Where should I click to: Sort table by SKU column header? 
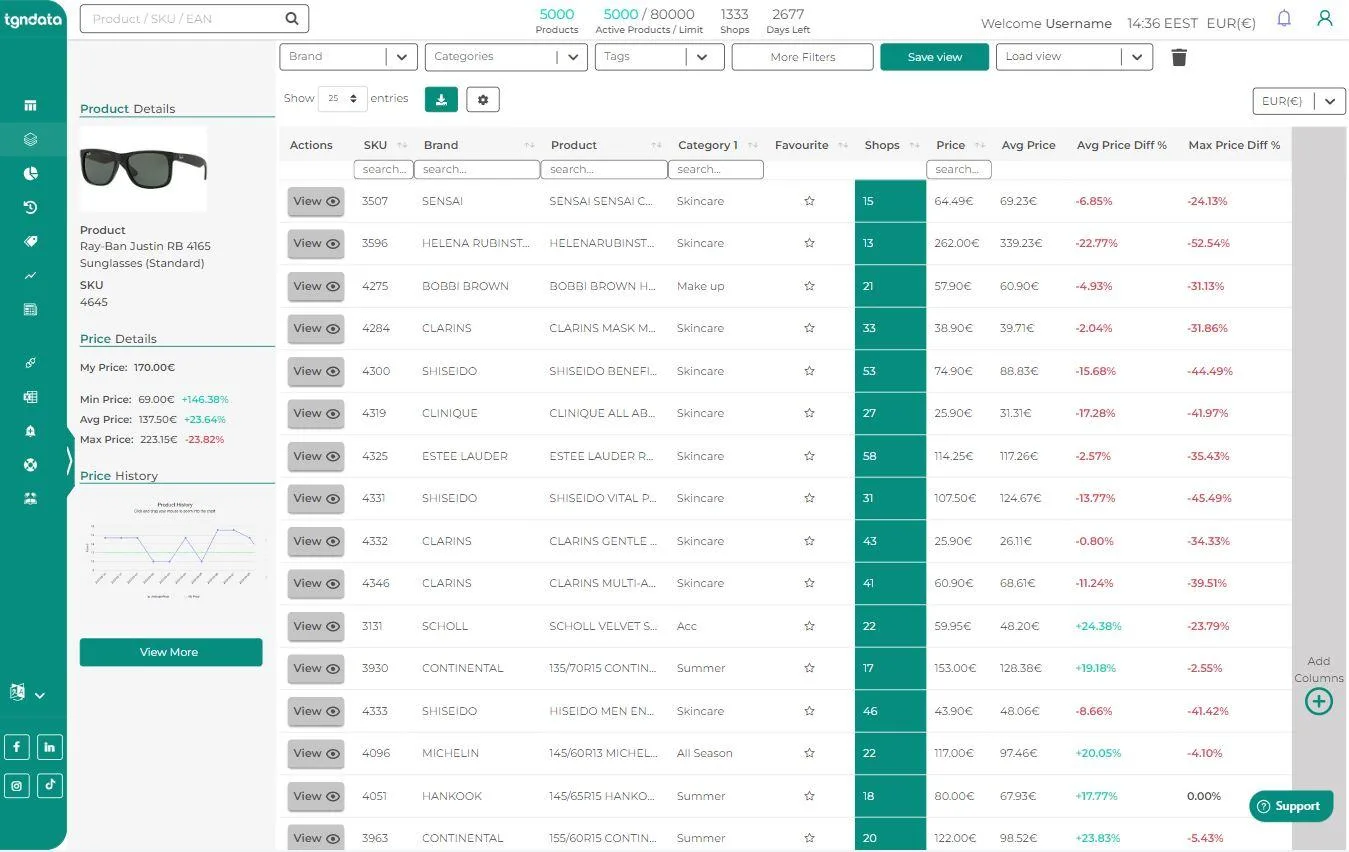point(385,145)
